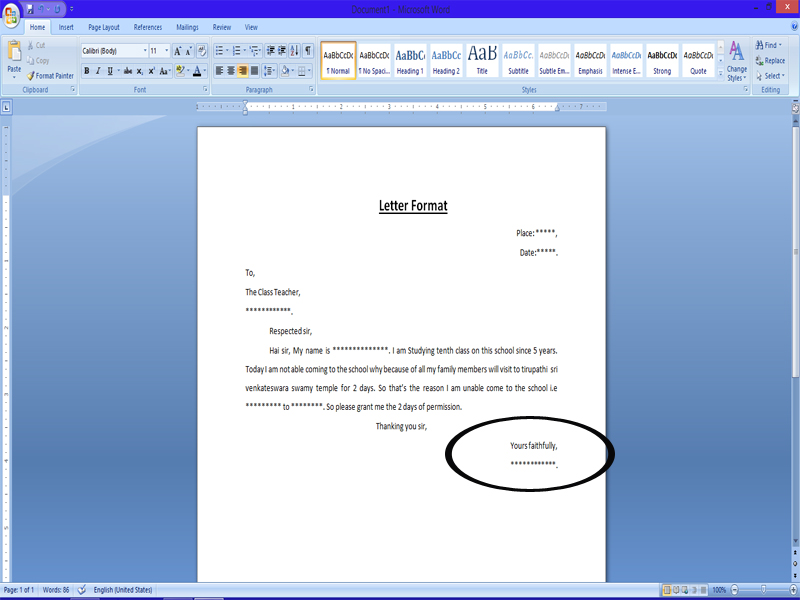Apply the Heading 1 style
This screenshot has width=800, height=600.
click(x=409, y=58)
